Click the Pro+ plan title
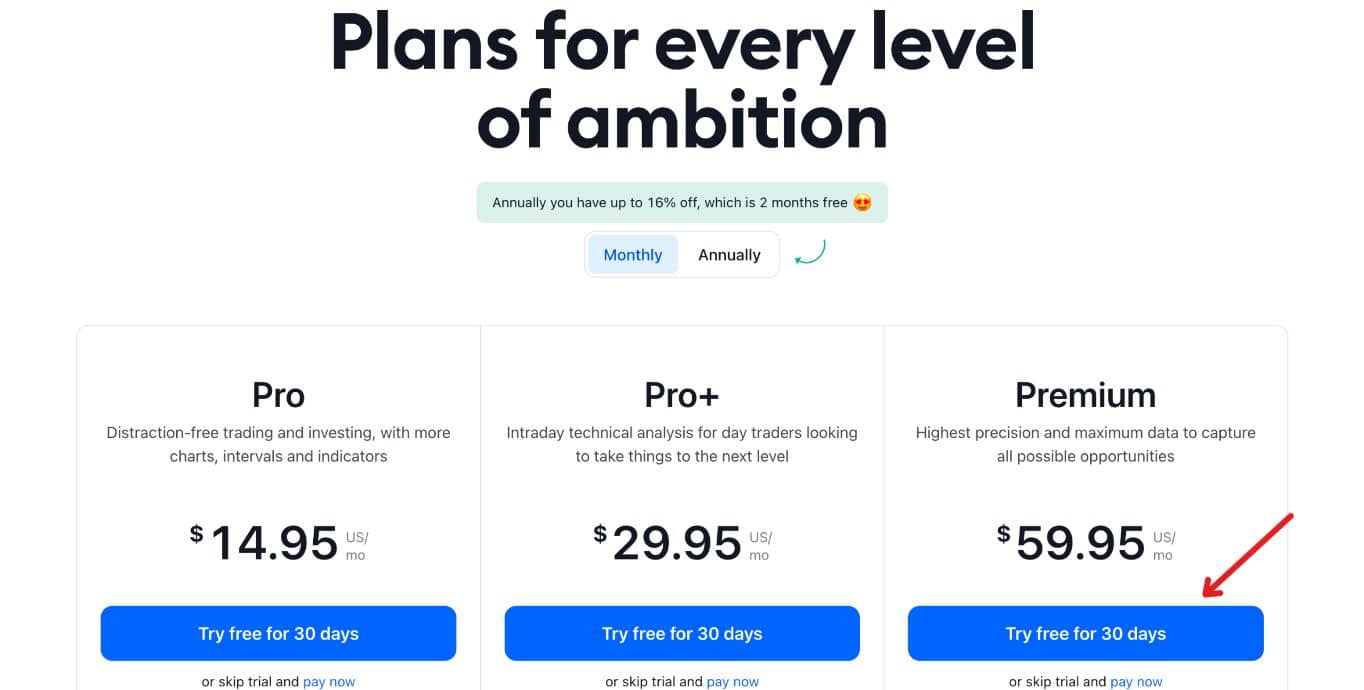 (x=682, y=394)
